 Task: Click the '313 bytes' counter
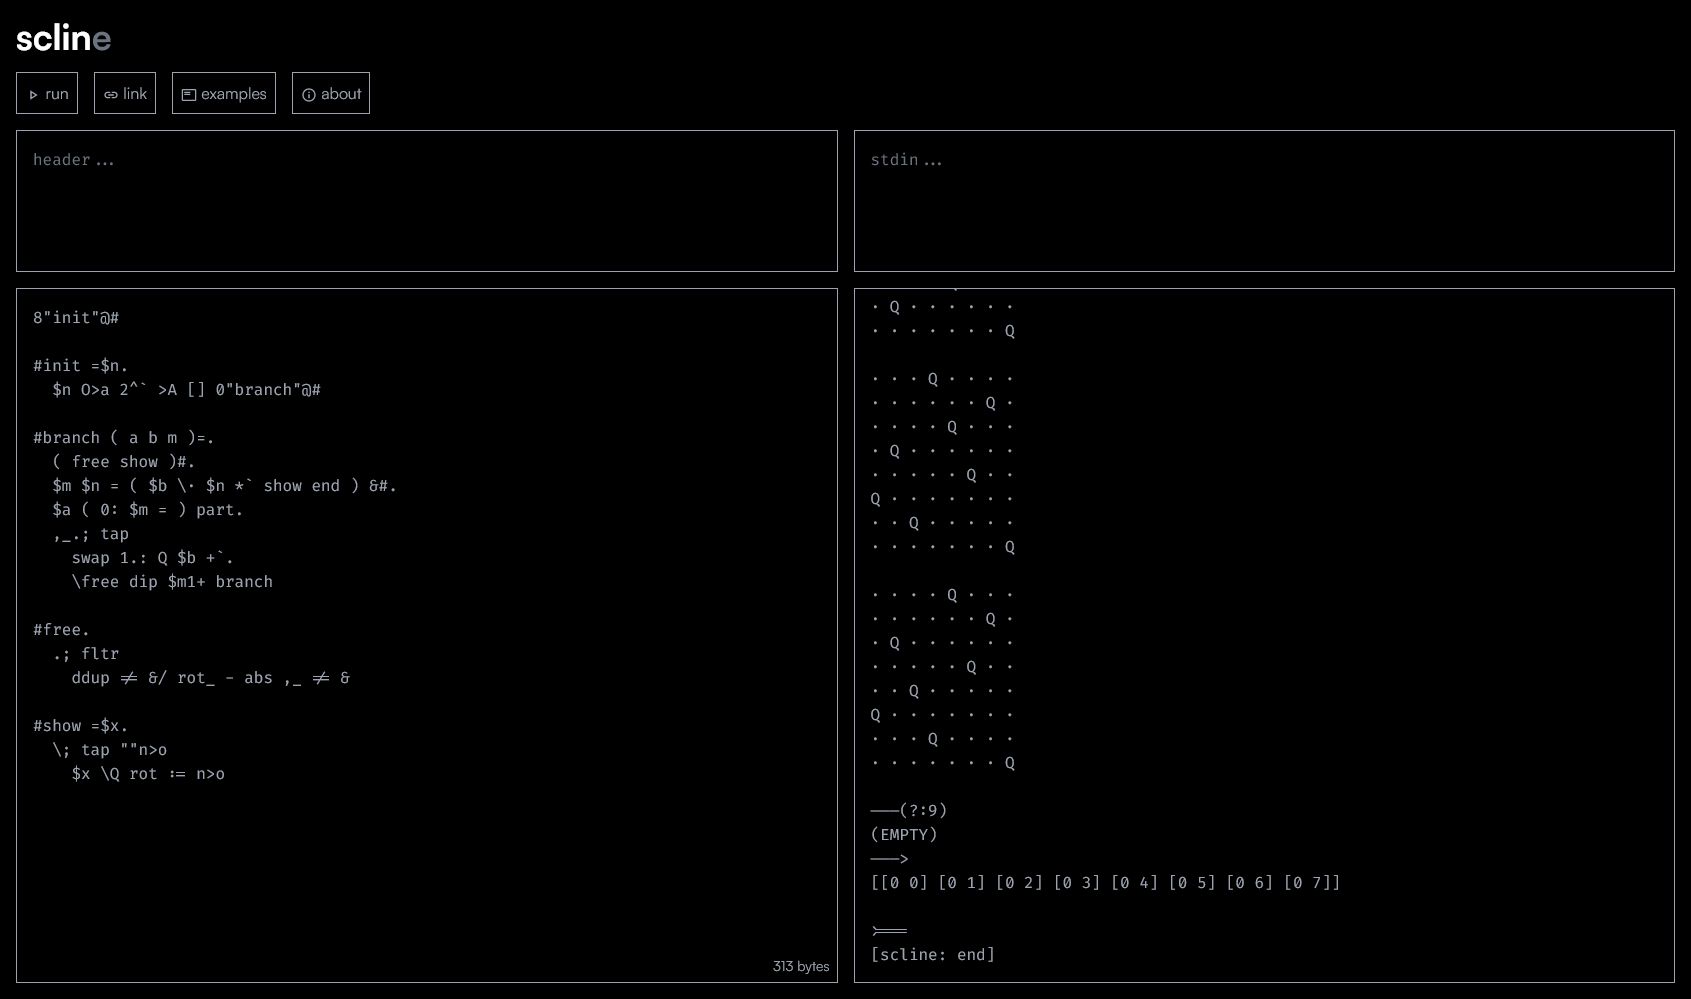pos(801,966)
